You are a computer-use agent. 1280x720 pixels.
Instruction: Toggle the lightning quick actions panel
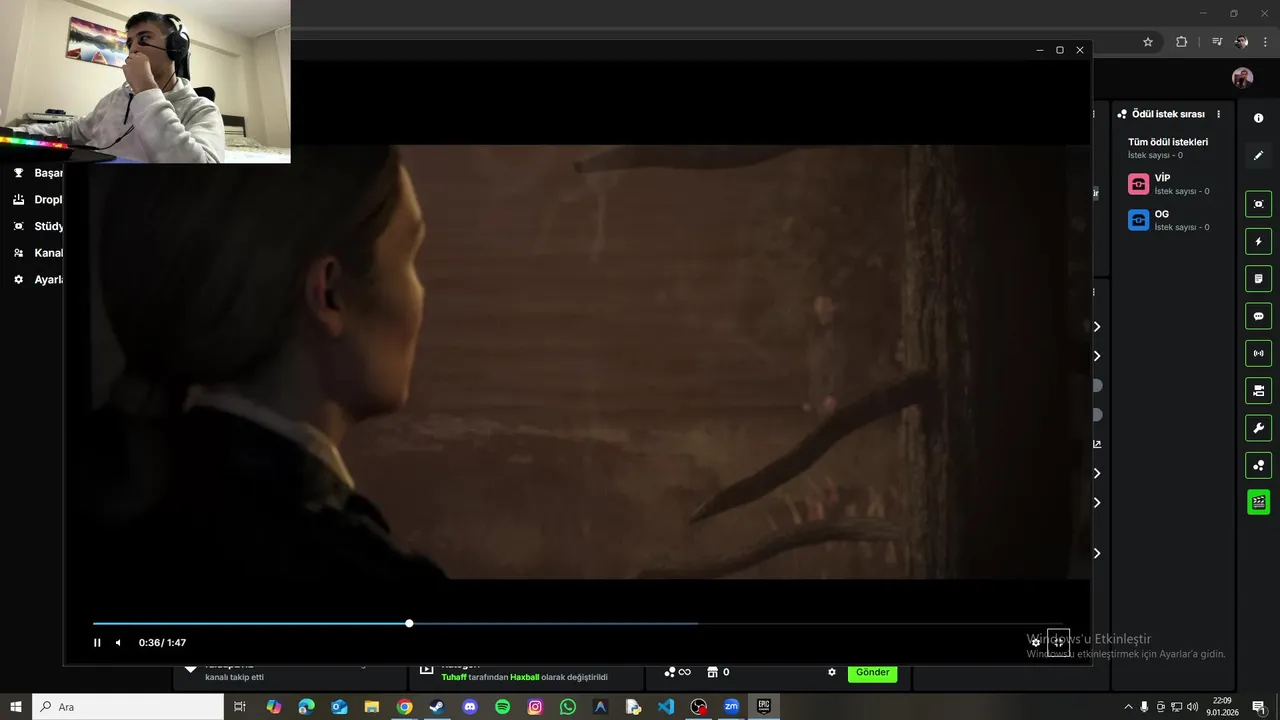coord(1259,241)
